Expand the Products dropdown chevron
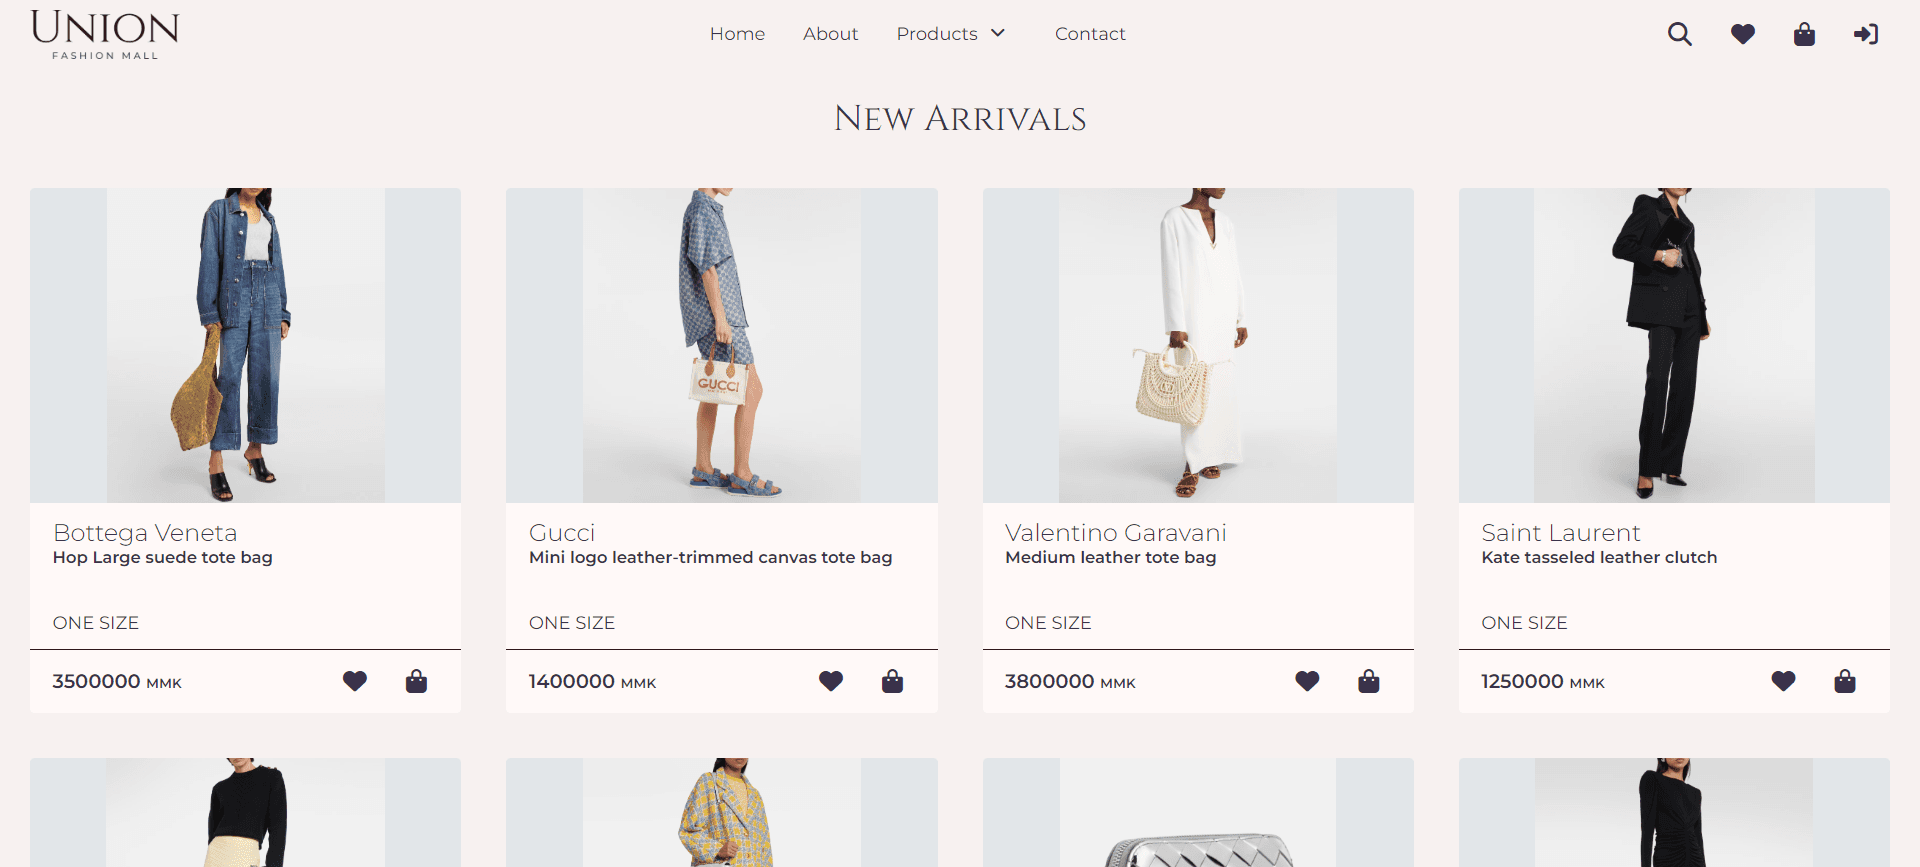Viewport: 1920px width, 867px height. pyautogui.click(x=998, y=33)
